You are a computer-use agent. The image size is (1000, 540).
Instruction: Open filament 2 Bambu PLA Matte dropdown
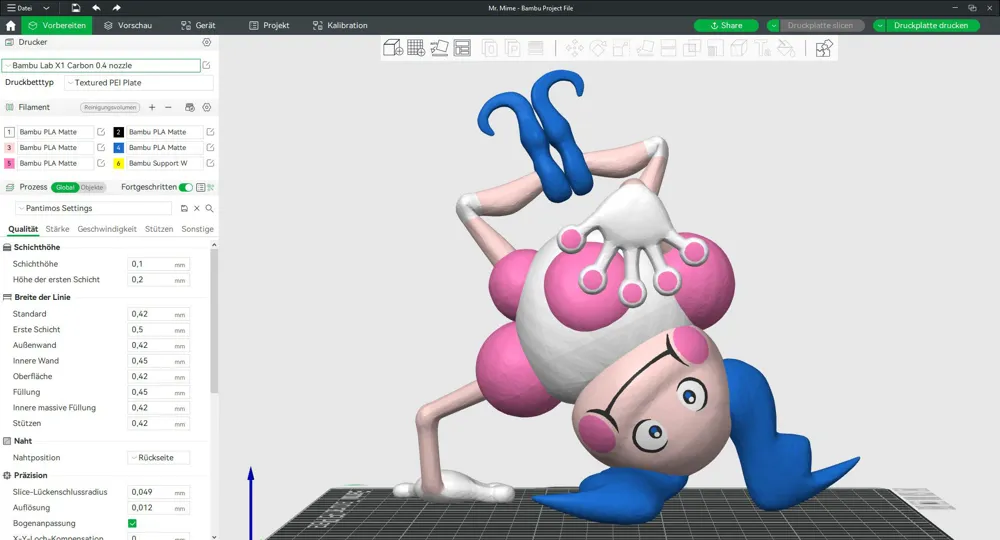point(164,132)
